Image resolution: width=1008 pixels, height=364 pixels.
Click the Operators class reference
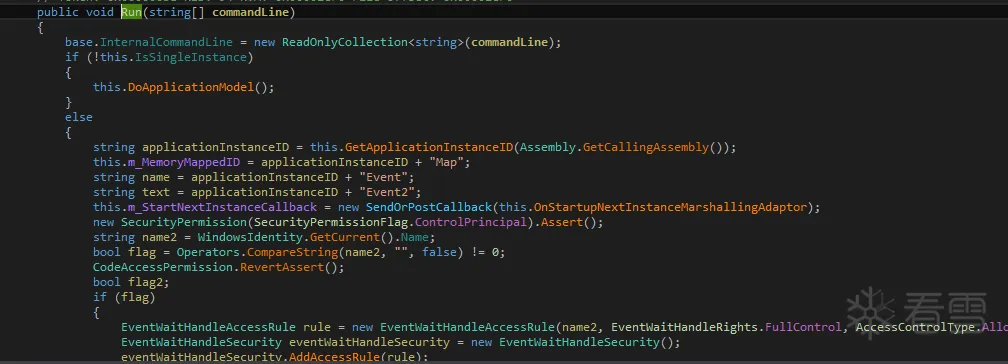click(x=208, y=252)
